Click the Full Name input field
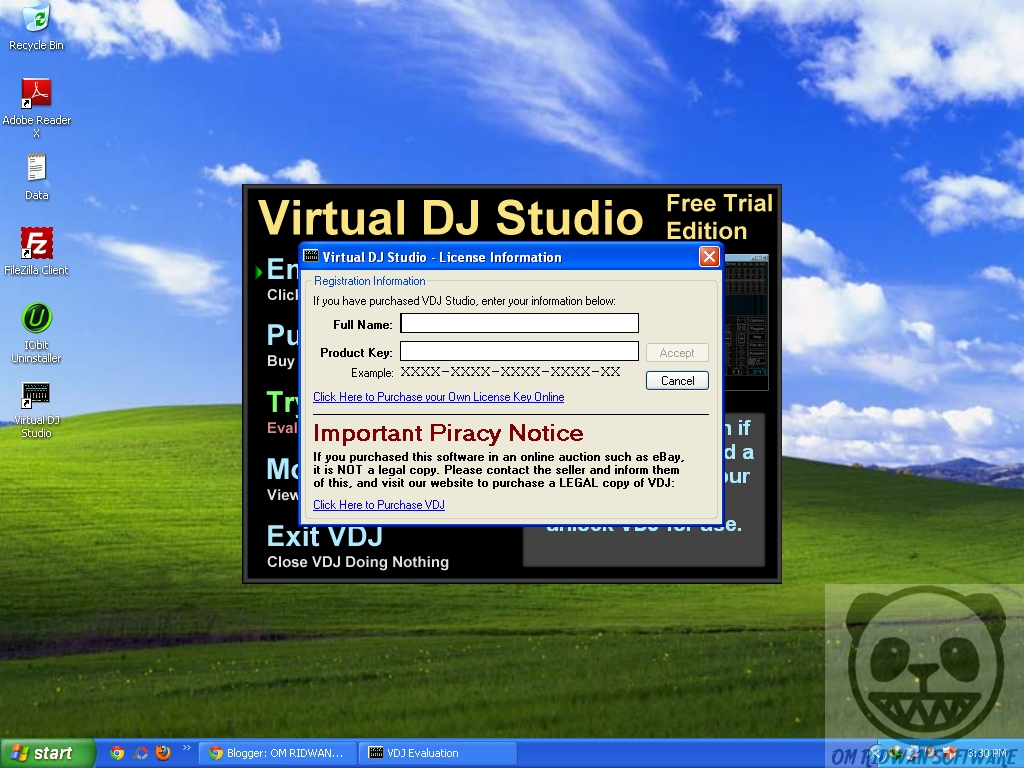Image resolution: width=1024 pixels, height=768 pixels. tap(519, 323)
